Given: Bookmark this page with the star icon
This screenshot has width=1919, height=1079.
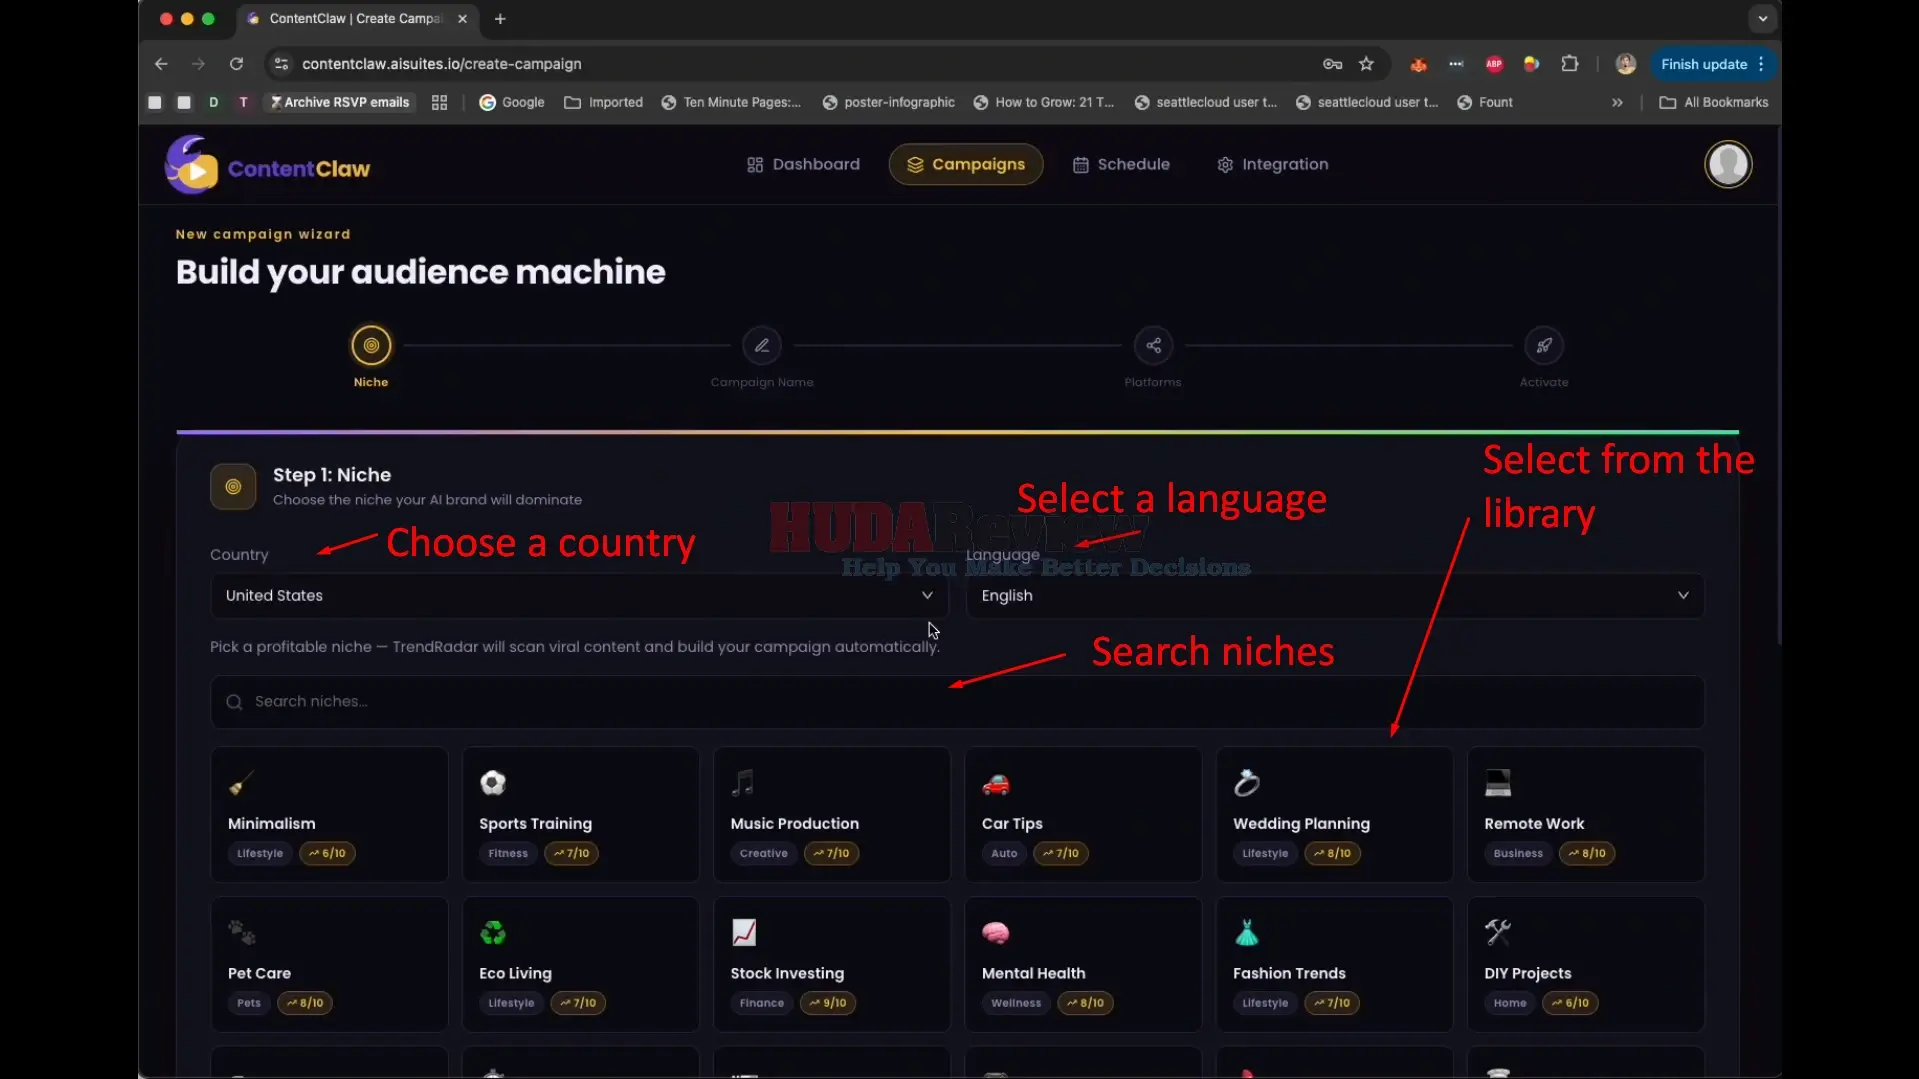Looking at the screenshot, I should tap(1366, 64).
